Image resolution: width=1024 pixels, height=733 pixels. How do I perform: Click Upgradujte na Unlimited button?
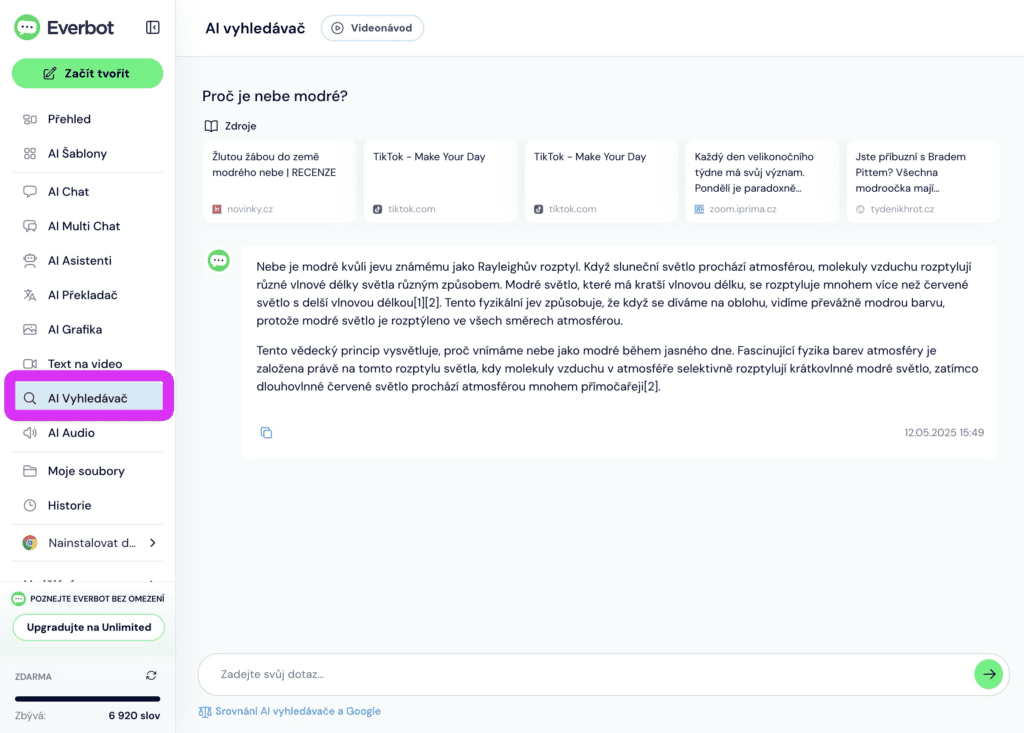pos(89,627)
